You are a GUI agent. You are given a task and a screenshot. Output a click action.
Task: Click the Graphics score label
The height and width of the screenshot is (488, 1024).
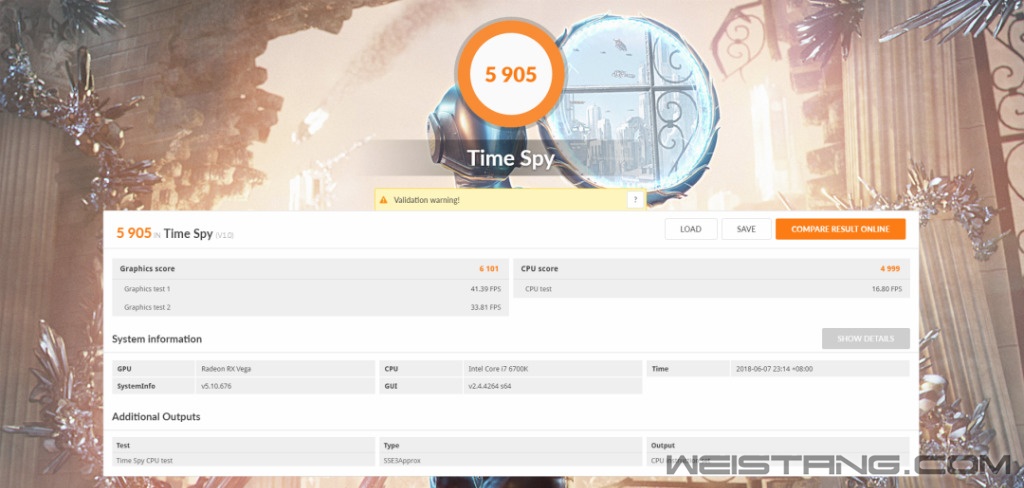click(x=147, y=268)
